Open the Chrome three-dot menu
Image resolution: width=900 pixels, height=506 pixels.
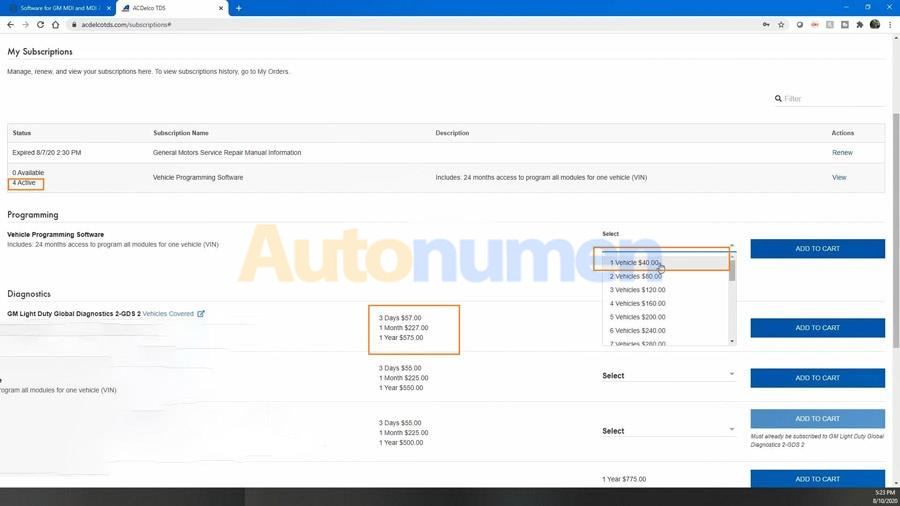point(890,25)
